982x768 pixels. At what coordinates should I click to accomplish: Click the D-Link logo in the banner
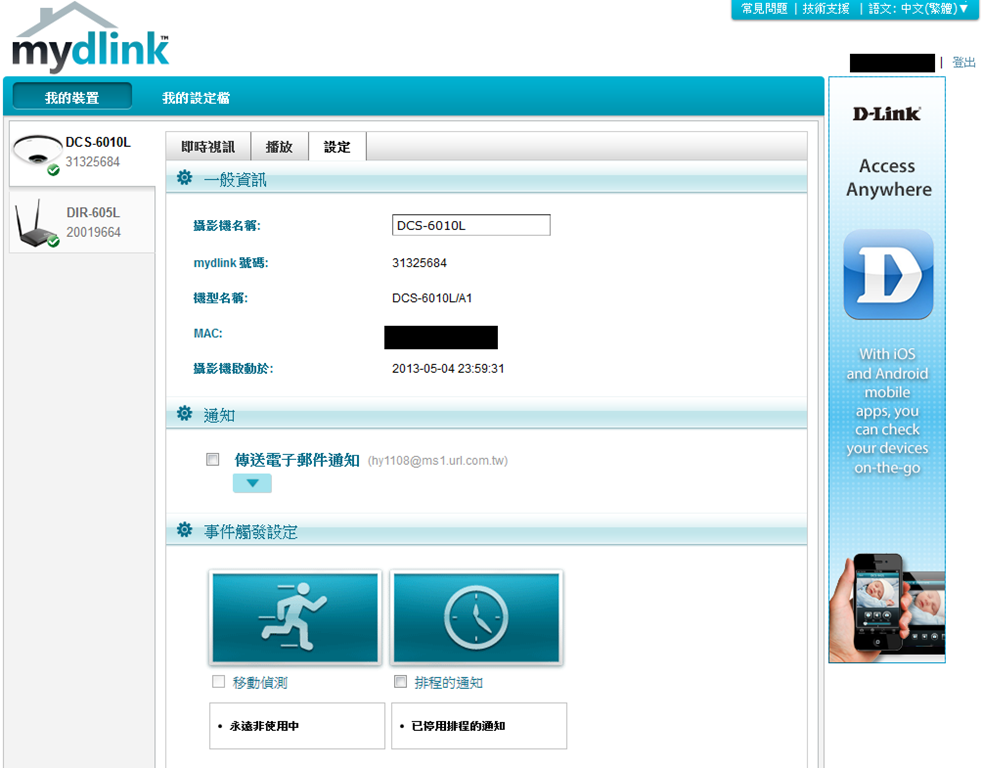(x=887, y=114)
